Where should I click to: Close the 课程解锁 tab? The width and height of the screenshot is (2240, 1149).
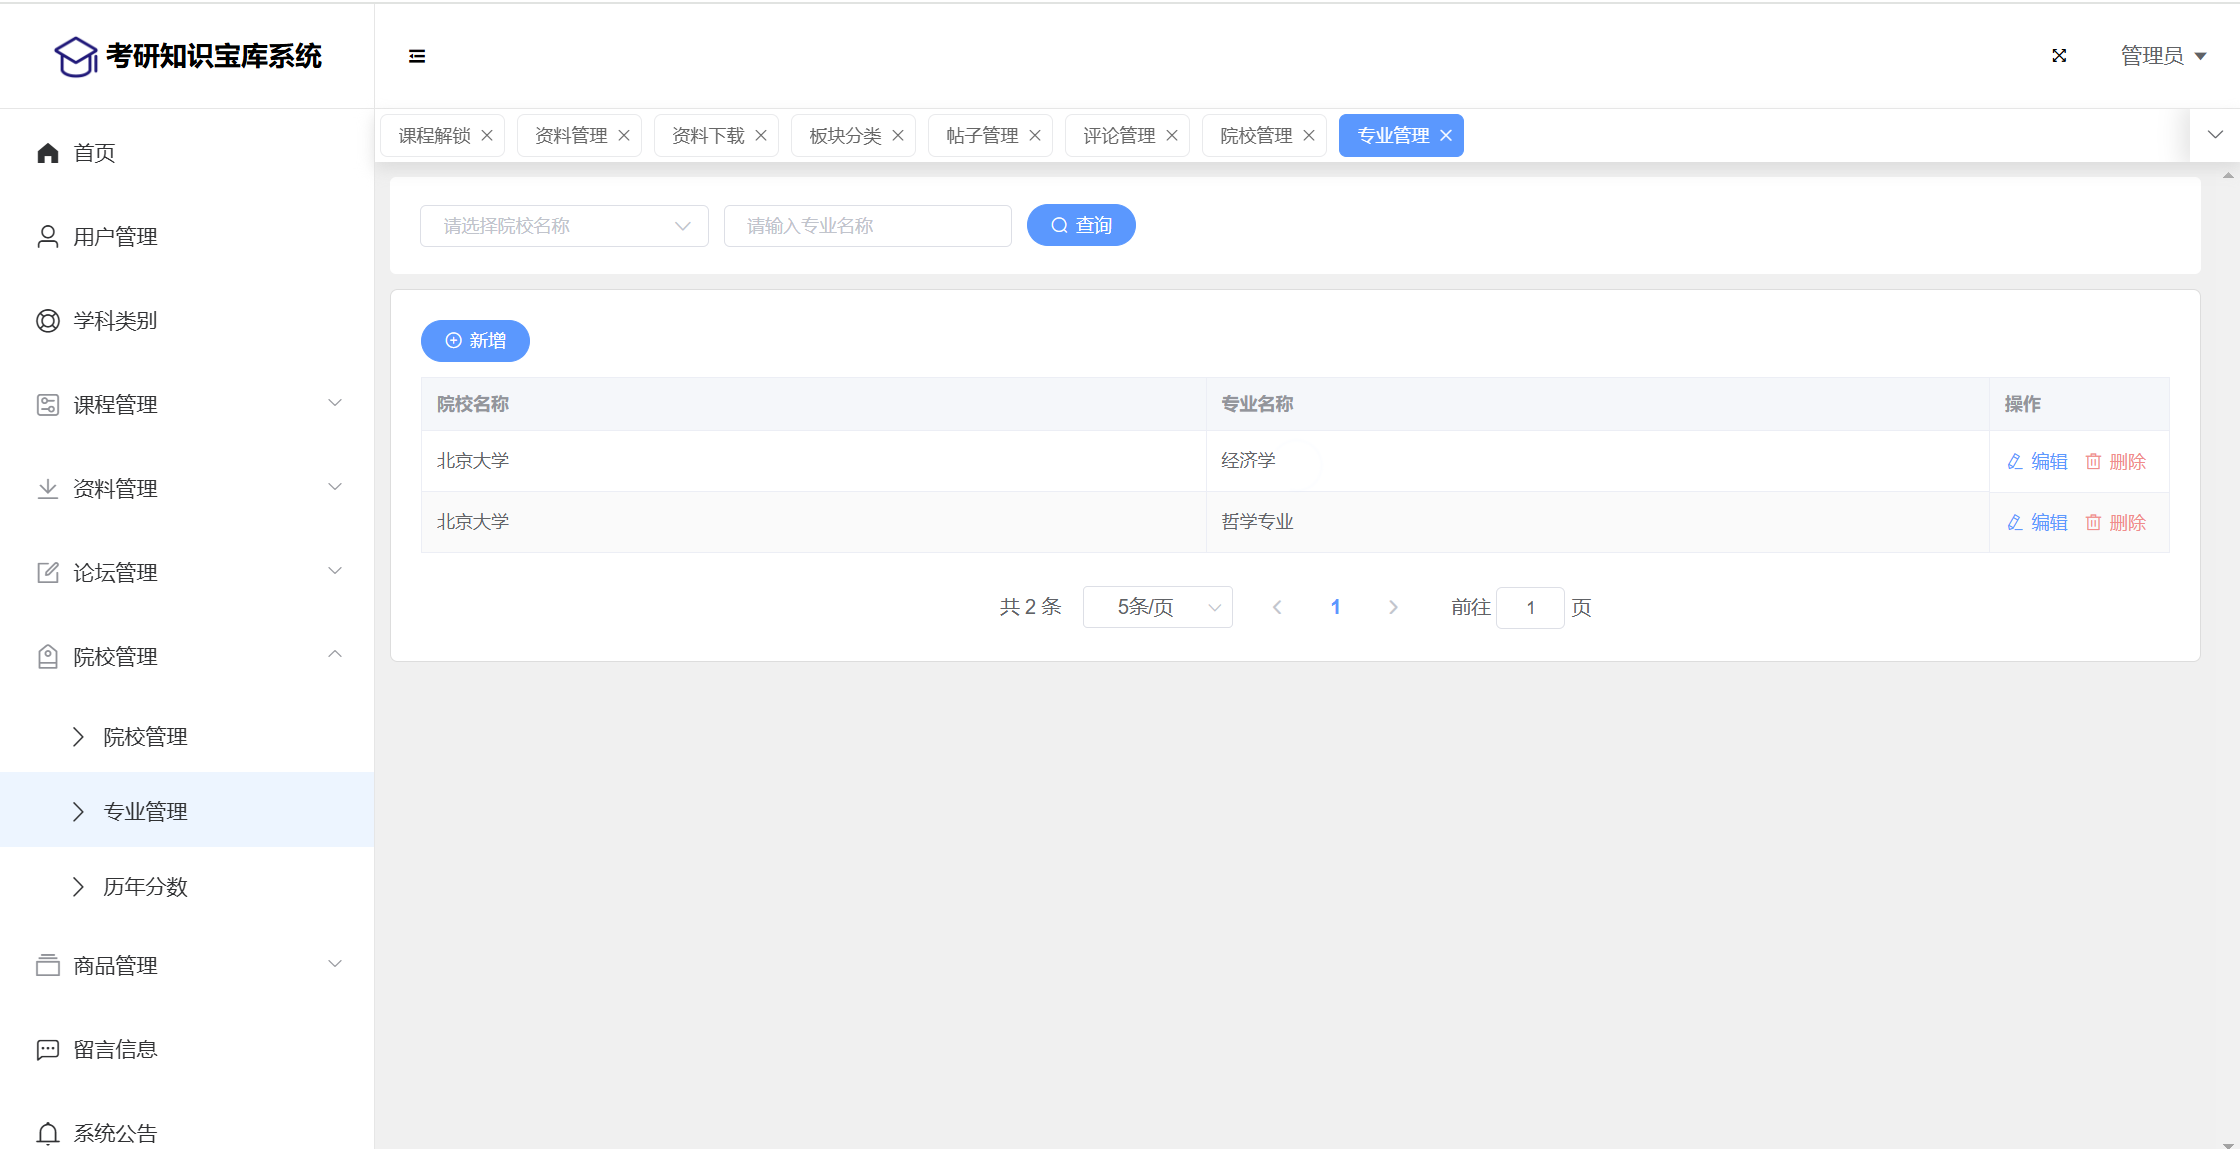487,136
